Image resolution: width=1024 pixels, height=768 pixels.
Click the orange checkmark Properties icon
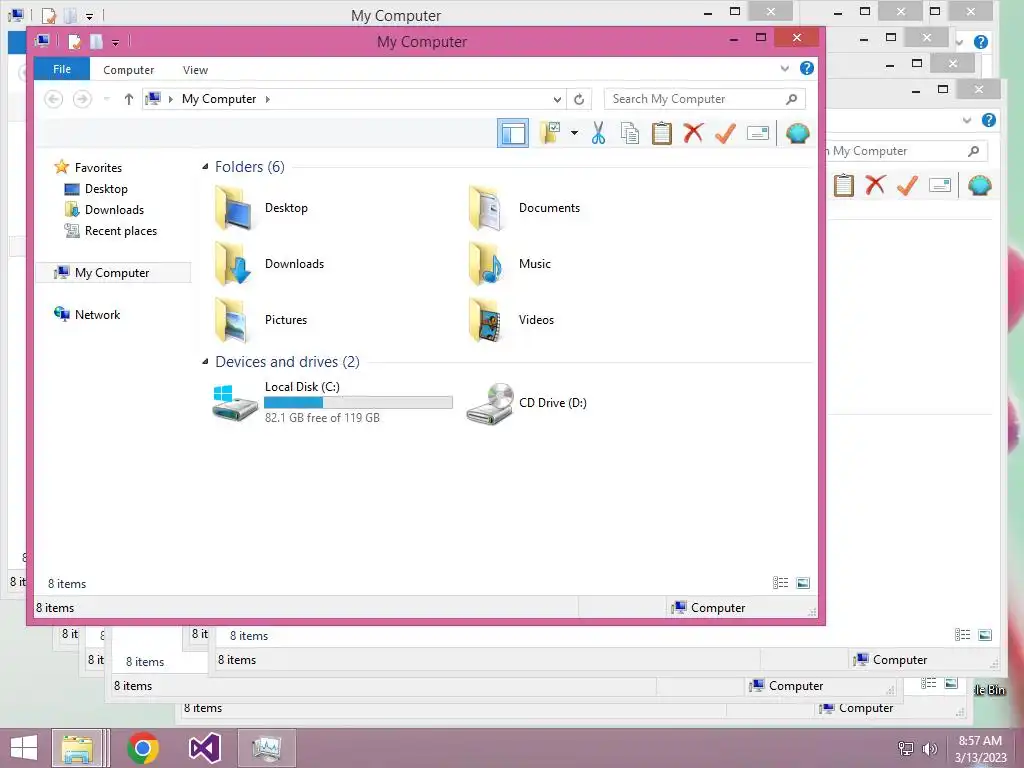pos(726,133)
